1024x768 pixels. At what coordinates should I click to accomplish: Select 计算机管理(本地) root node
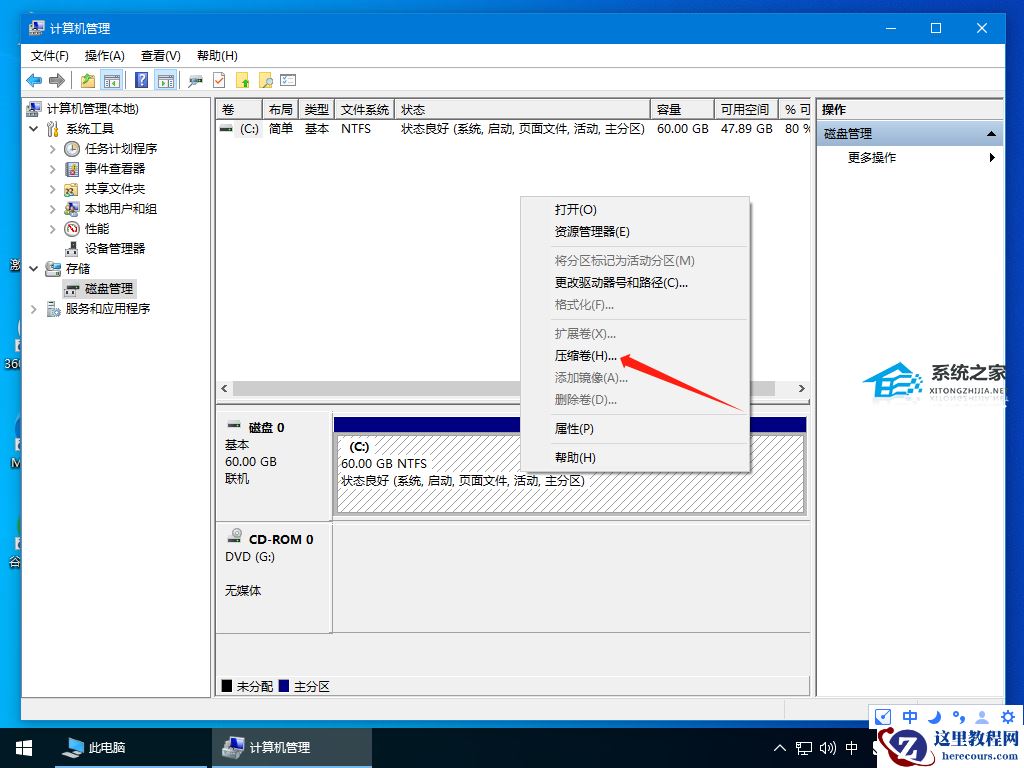click(93, 108)
